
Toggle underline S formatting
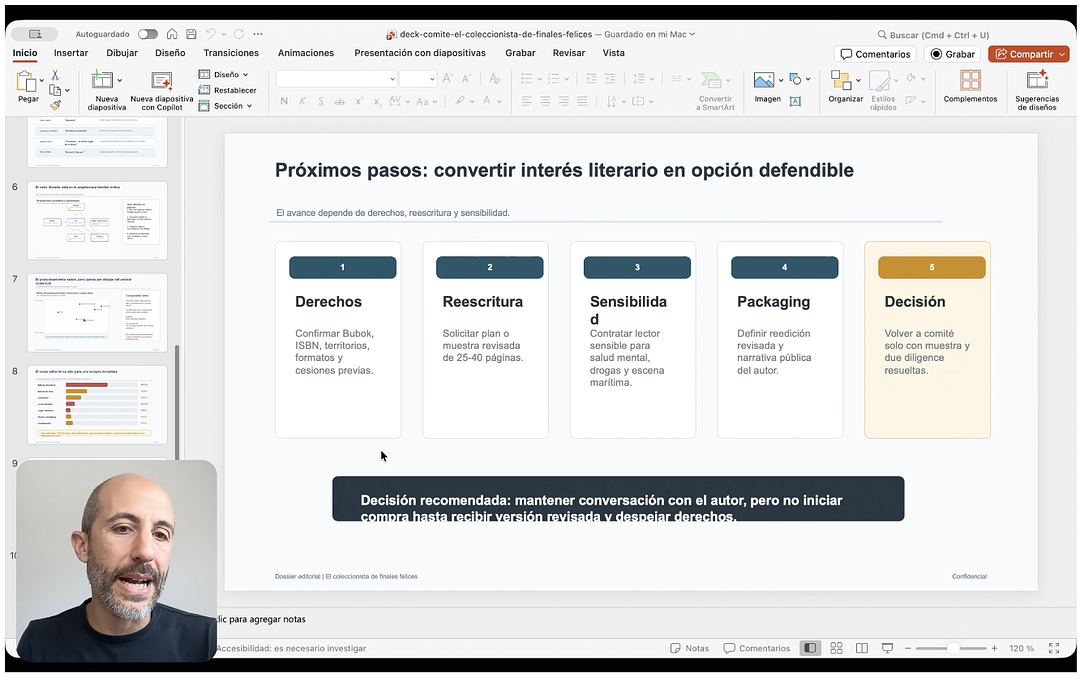click(321, 101)
